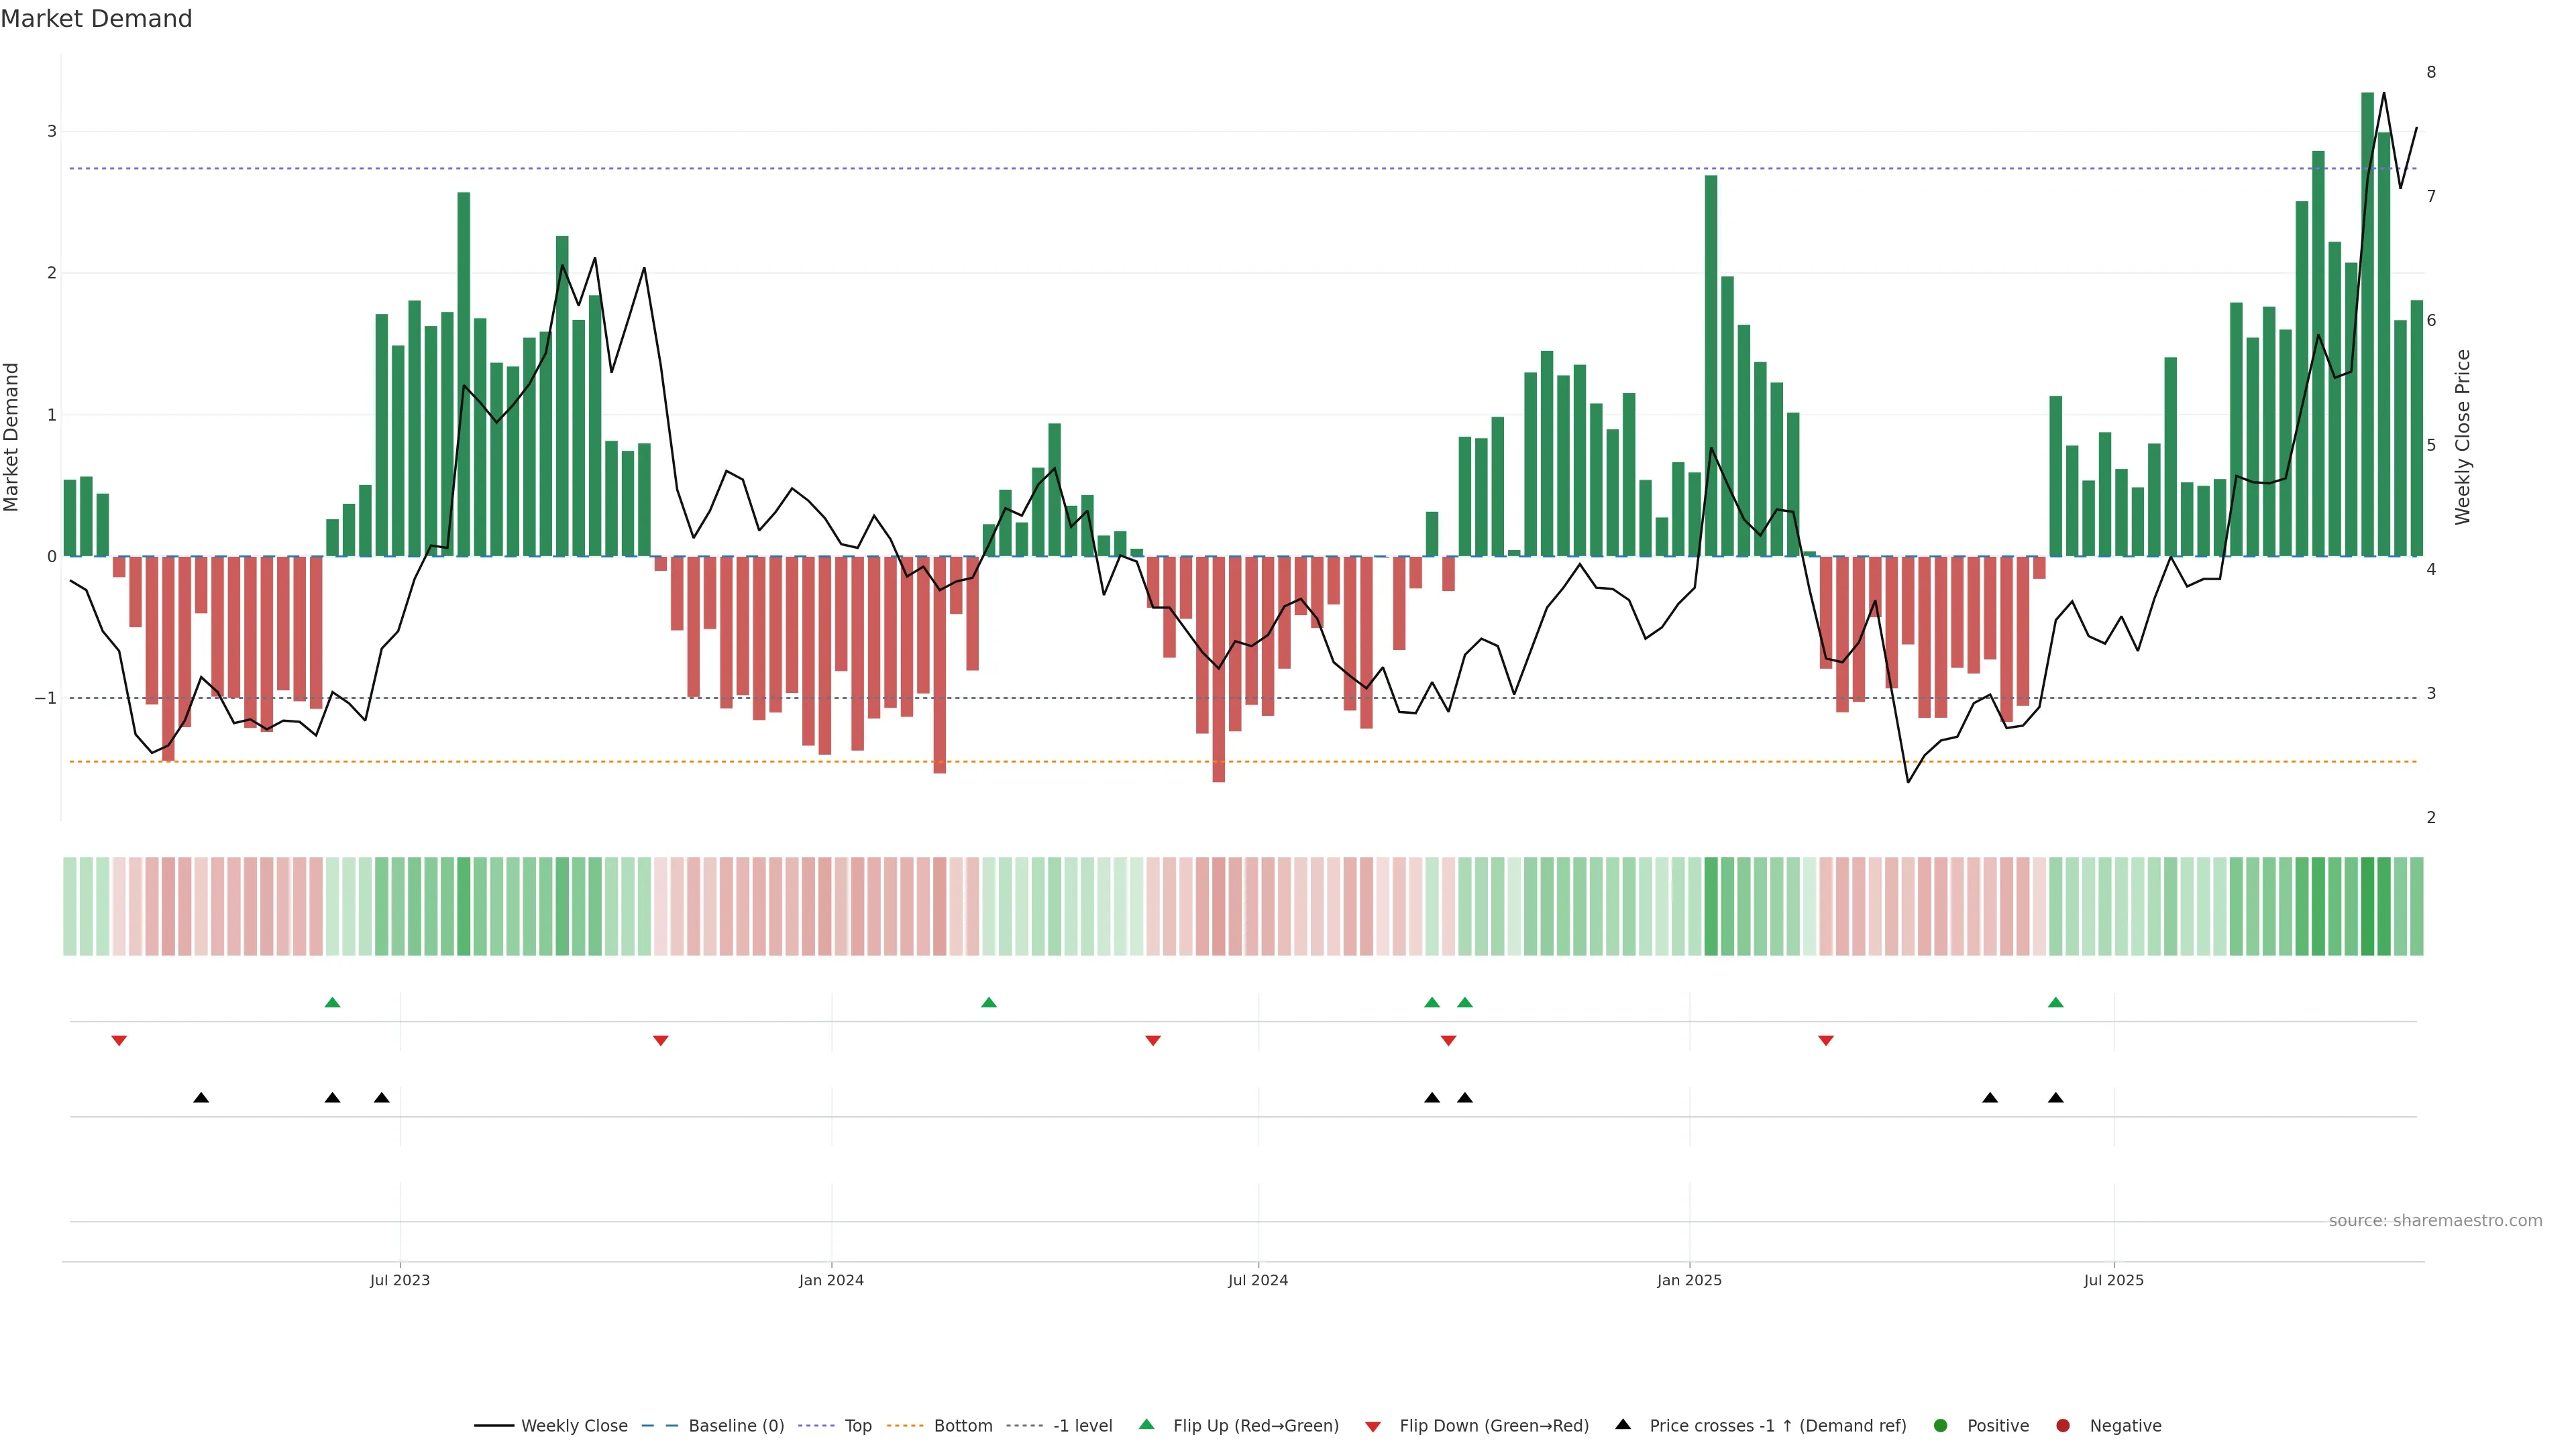The width and height of the screenshot is (2576, 1449).
Task: Click the Market Demand chart title
Action: point(96,19)
